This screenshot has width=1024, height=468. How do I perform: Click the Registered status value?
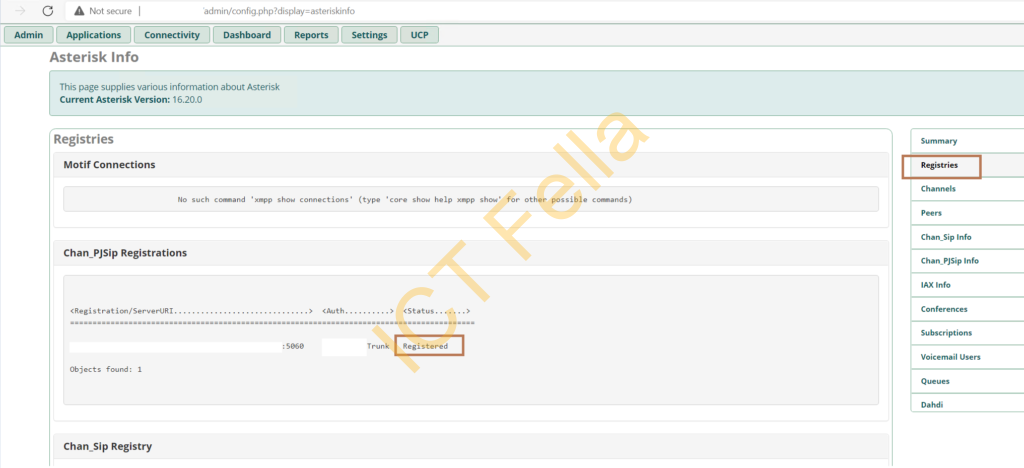tap(425, 346)
